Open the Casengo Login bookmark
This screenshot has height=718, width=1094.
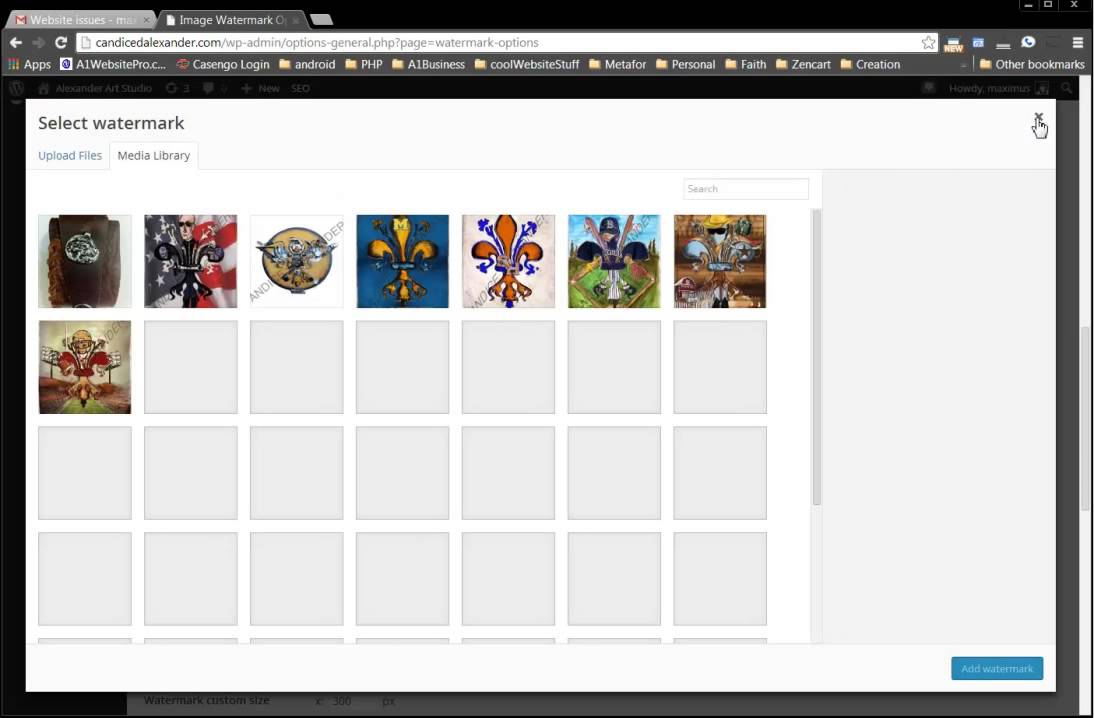(223, 64)
